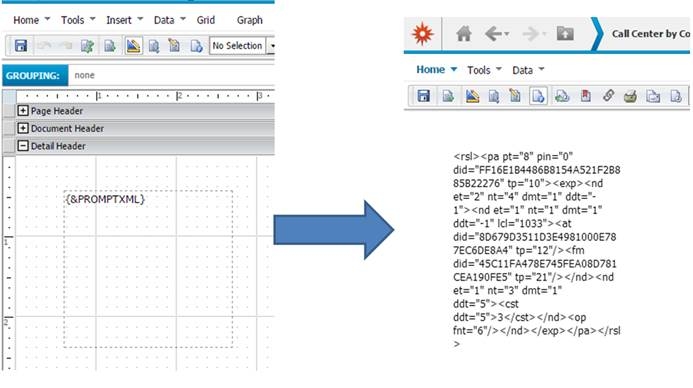Click the grouping field showing none

point(171,76)
